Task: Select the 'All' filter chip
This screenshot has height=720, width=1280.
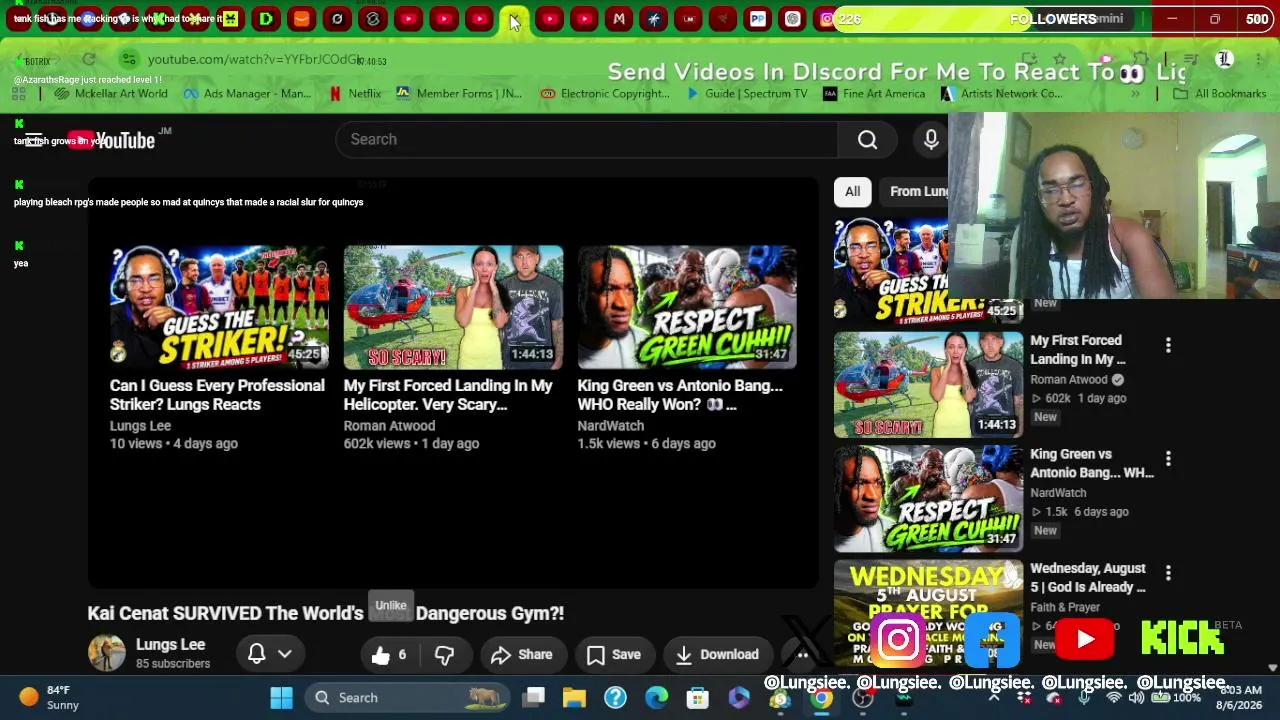Action: click(x=852, y=191)
